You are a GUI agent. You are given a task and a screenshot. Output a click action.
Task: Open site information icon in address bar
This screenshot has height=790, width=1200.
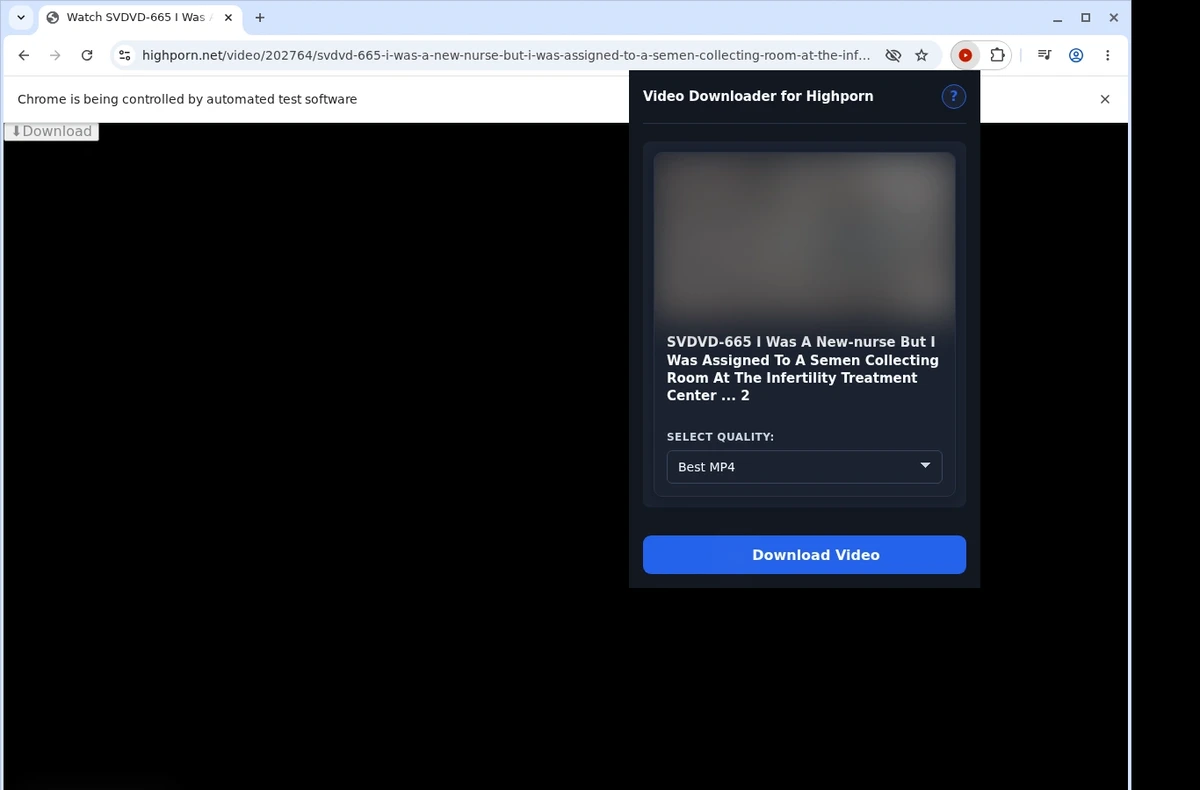click(125, 56)
